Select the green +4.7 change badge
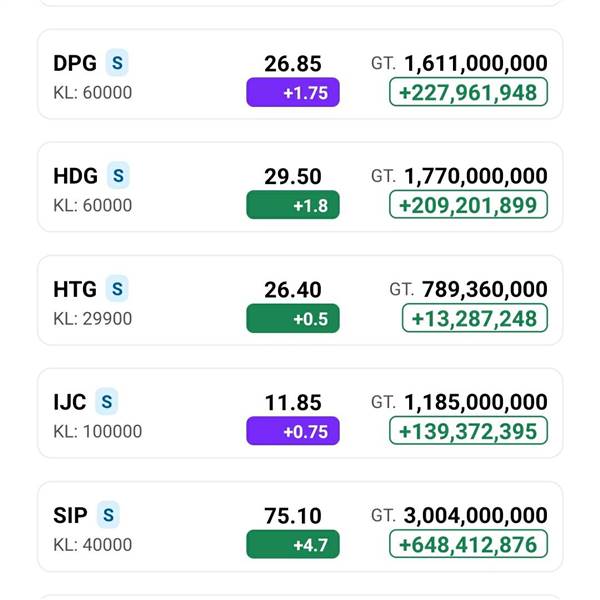The width and height of the screenshot is (600, 600). click(x=293, y=544)
